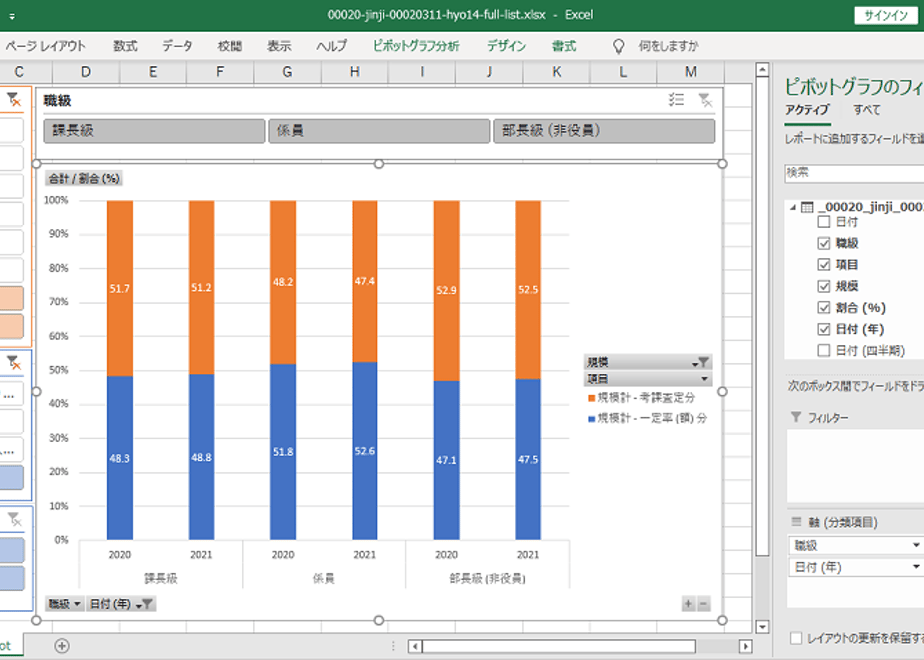Open 職級 dropdown in the axis area box
The height and width of the screenshot is (660, 924).
916,545
